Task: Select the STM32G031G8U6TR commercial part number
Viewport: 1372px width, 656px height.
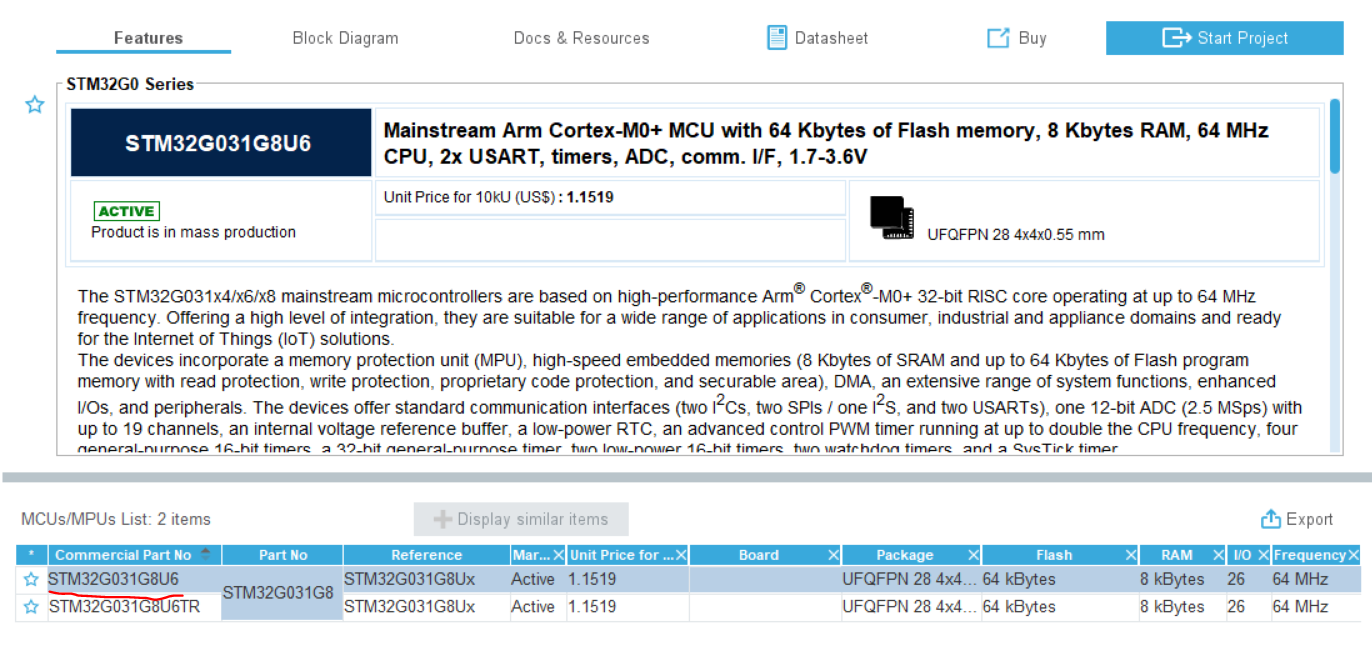Action: point(124,607)
